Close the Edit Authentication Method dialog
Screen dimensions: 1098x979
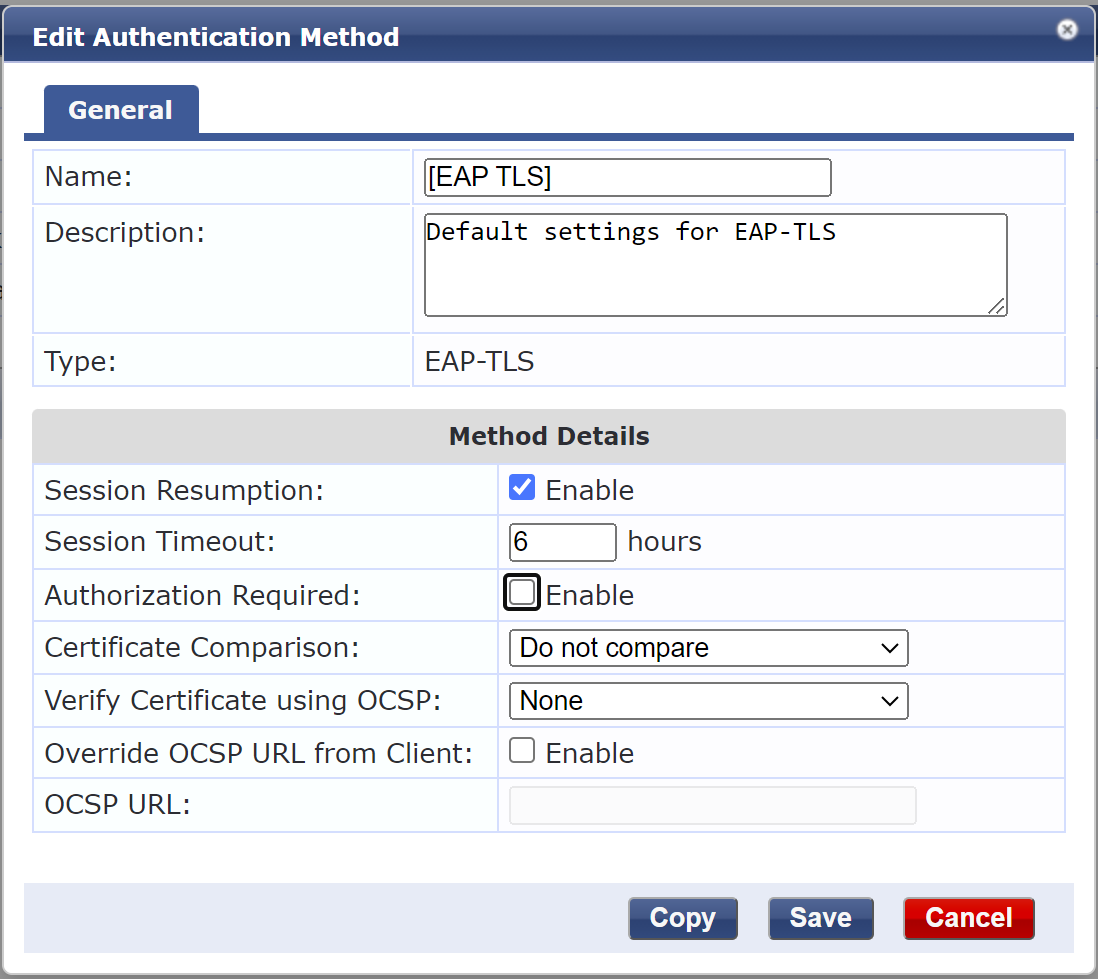point(1066,29)
